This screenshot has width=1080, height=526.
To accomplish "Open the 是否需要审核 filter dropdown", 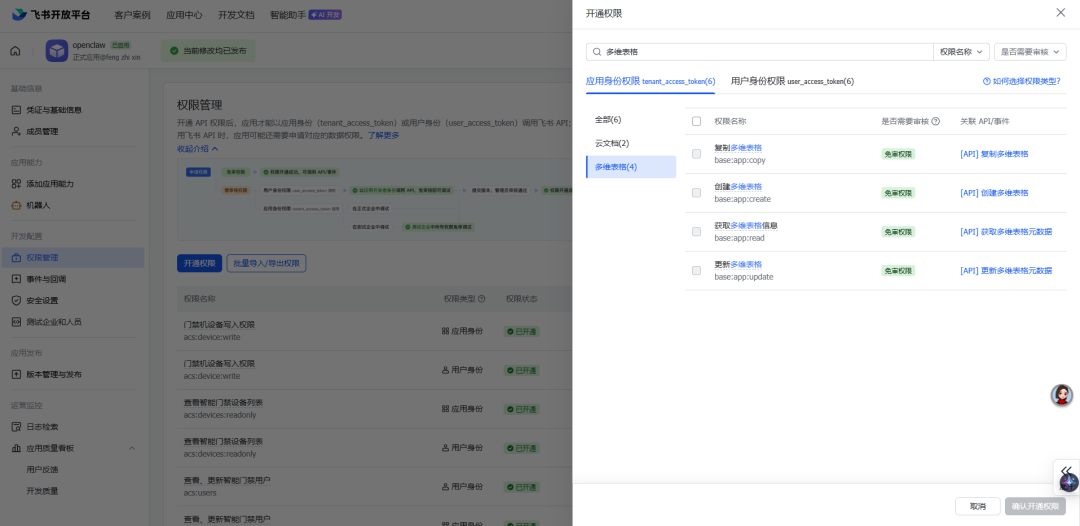I will click(x=1030, y=52).
